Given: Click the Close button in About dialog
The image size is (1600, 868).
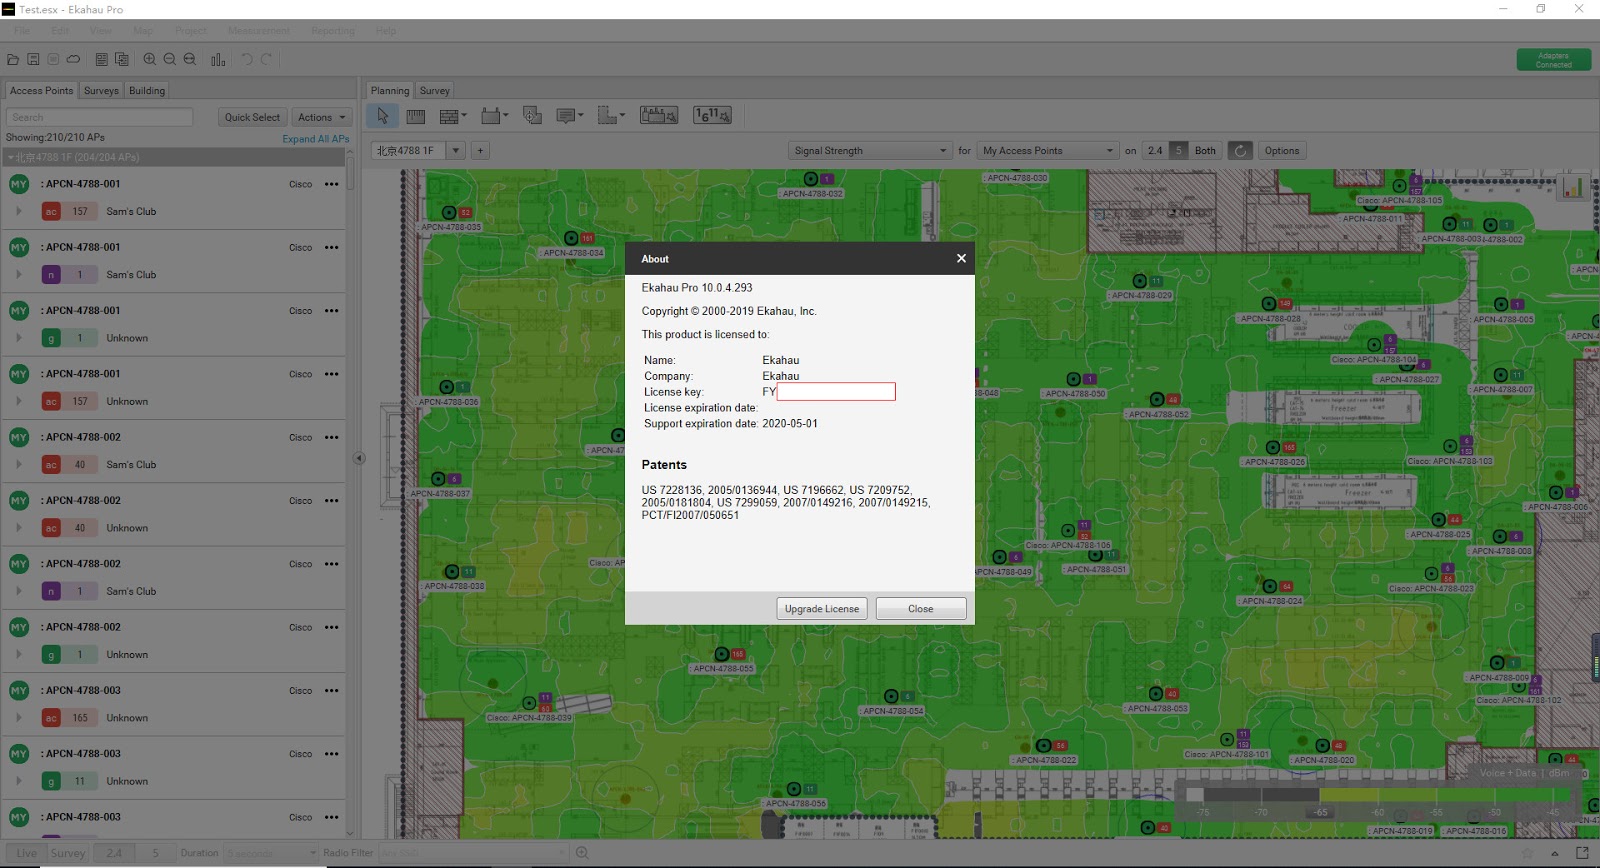Looking at the screenshot, I should click(x=921, y=608).
